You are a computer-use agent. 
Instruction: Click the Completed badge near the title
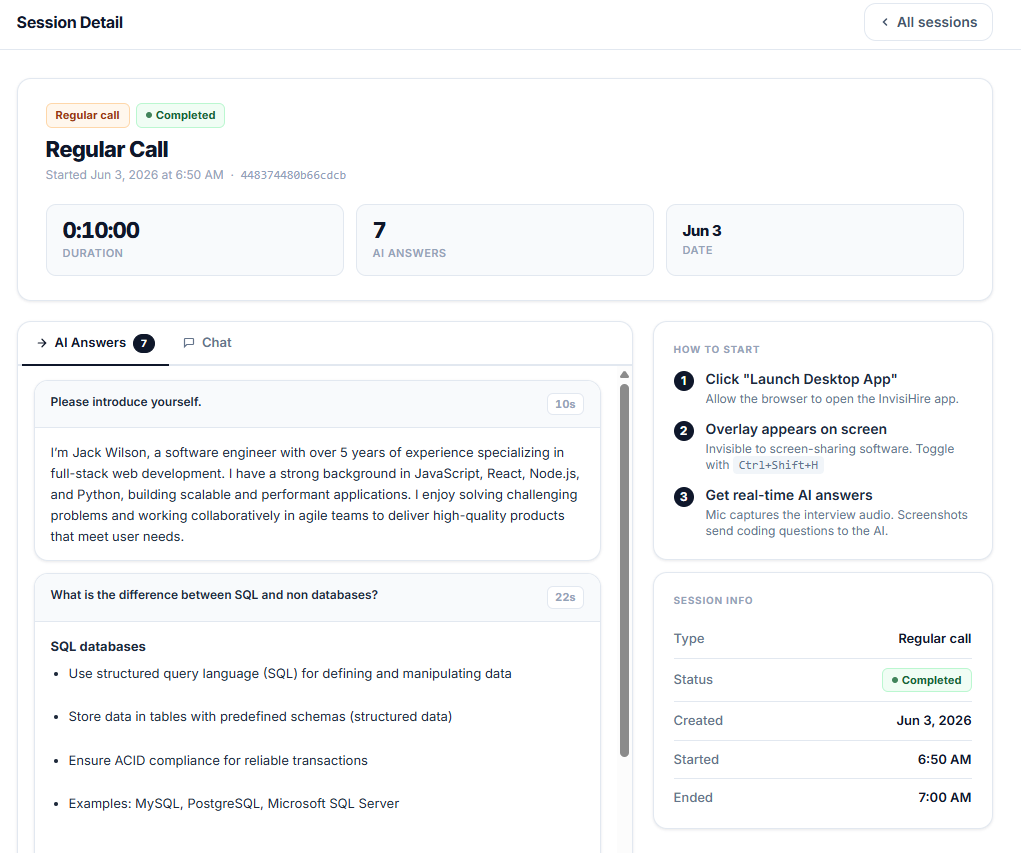[x=180, y=115]
